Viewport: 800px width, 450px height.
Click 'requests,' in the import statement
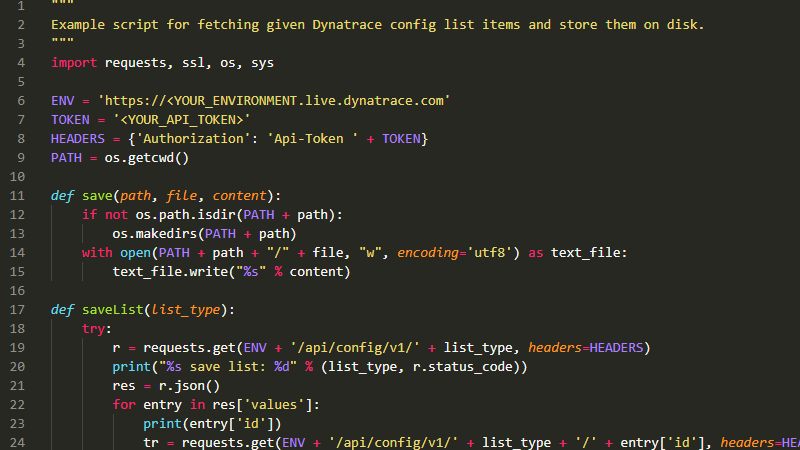click(139, 63)
